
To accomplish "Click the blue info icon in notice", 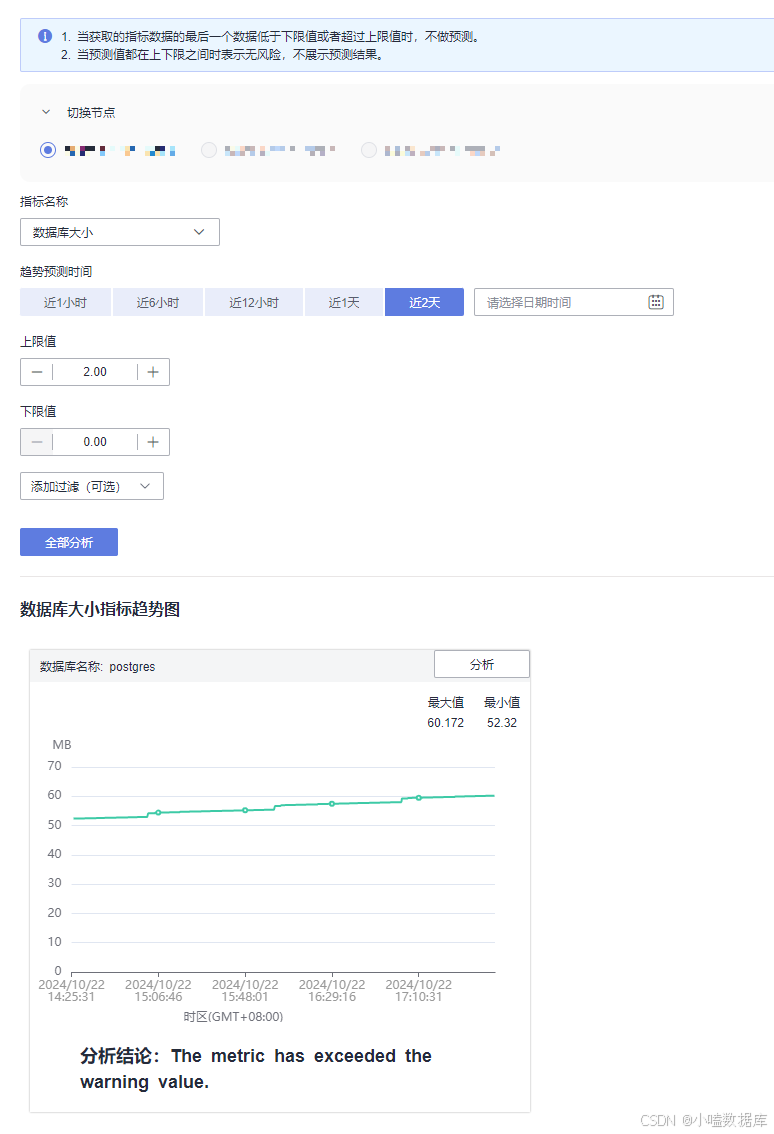I will pos(45,36).
